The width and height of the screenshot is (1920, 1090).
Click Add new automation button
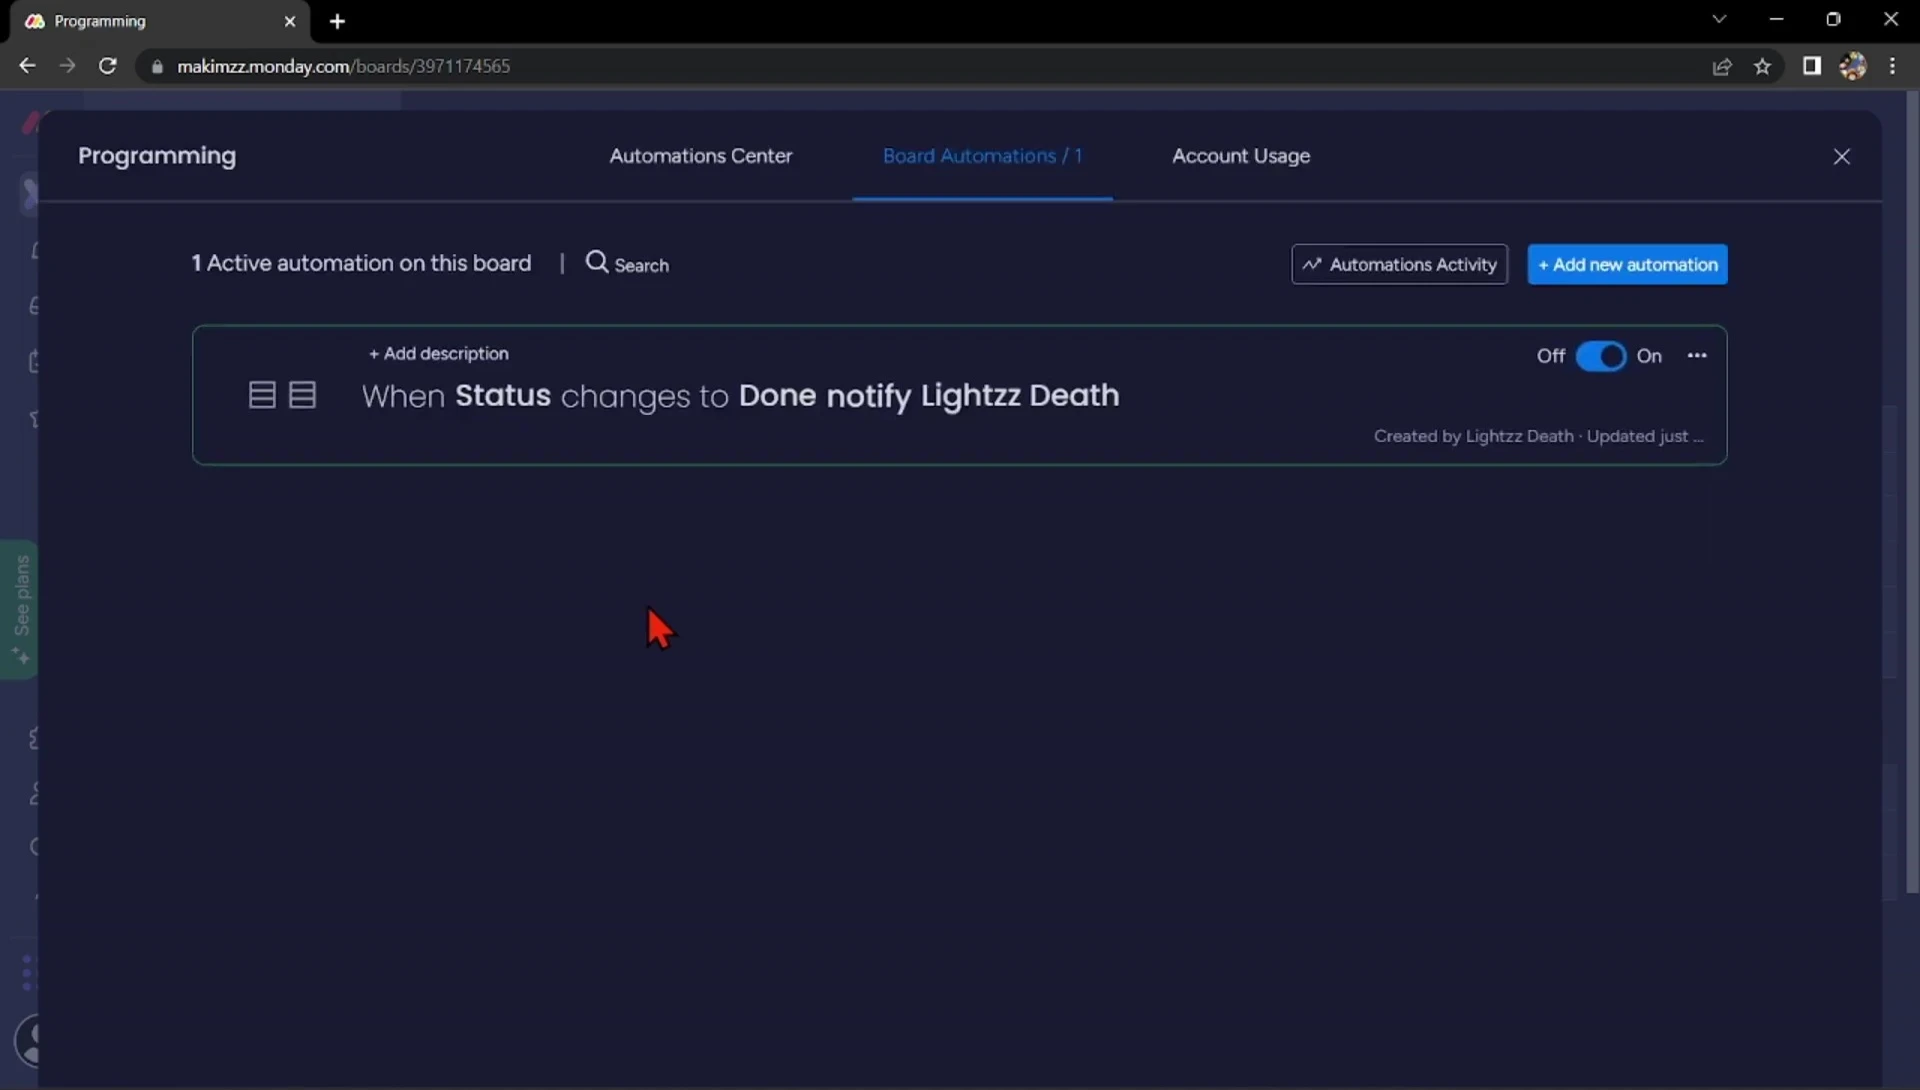[x=1627, y=264]
